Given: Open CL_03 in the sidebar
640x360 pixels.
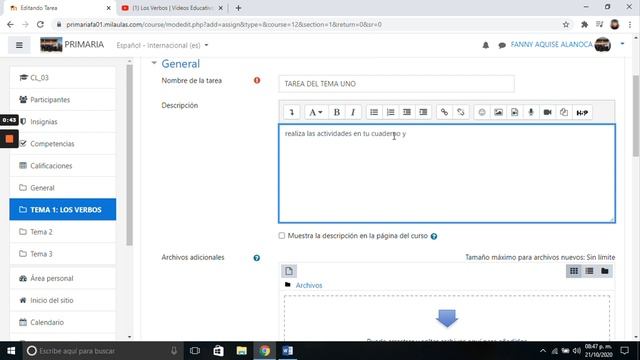Looking at the screenshot, I should [x=63, y=78].
